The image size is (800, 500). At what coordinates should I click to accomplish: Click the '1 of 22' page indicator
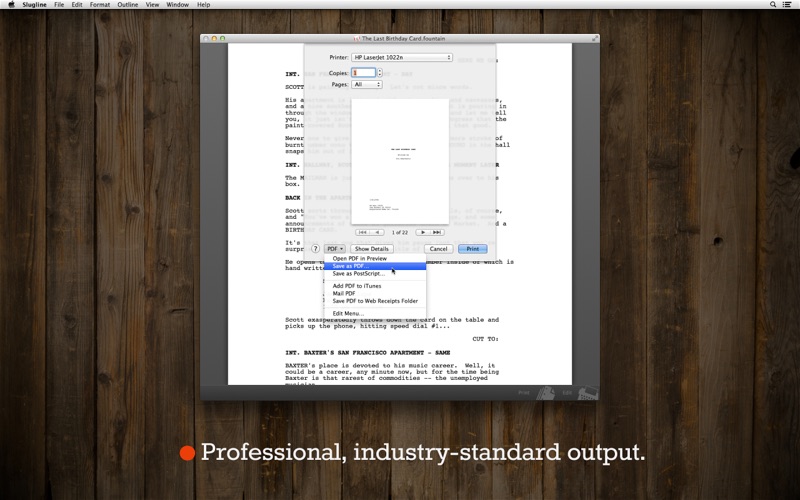pos(399,233)
